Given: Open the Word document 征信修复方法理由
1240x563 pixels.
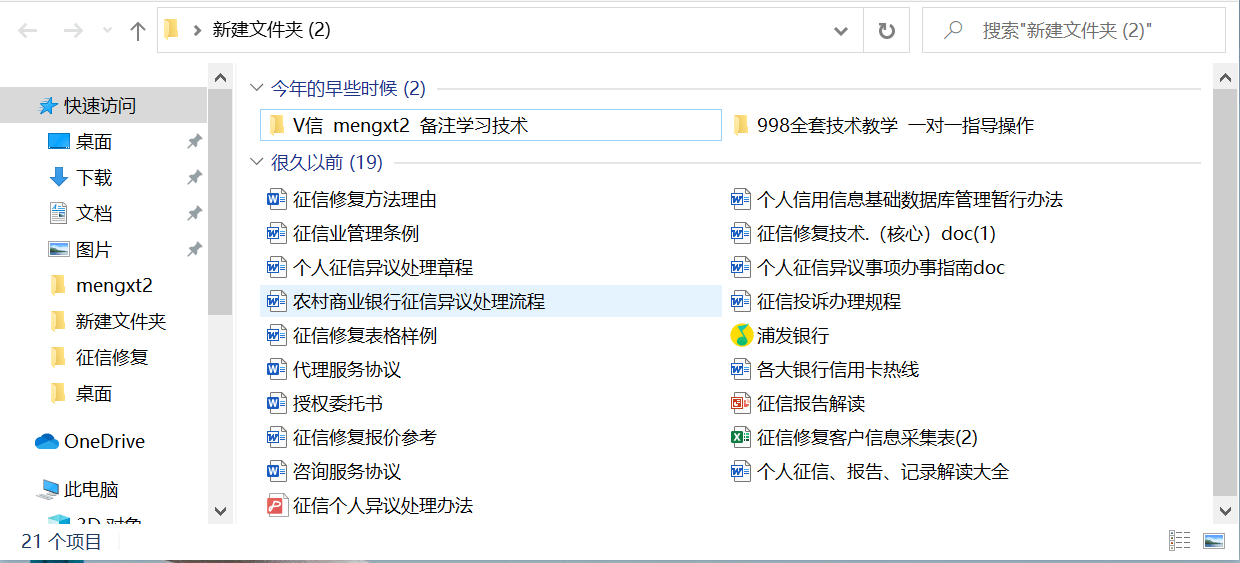Looking at the screenshot, I should click(364, 200).
